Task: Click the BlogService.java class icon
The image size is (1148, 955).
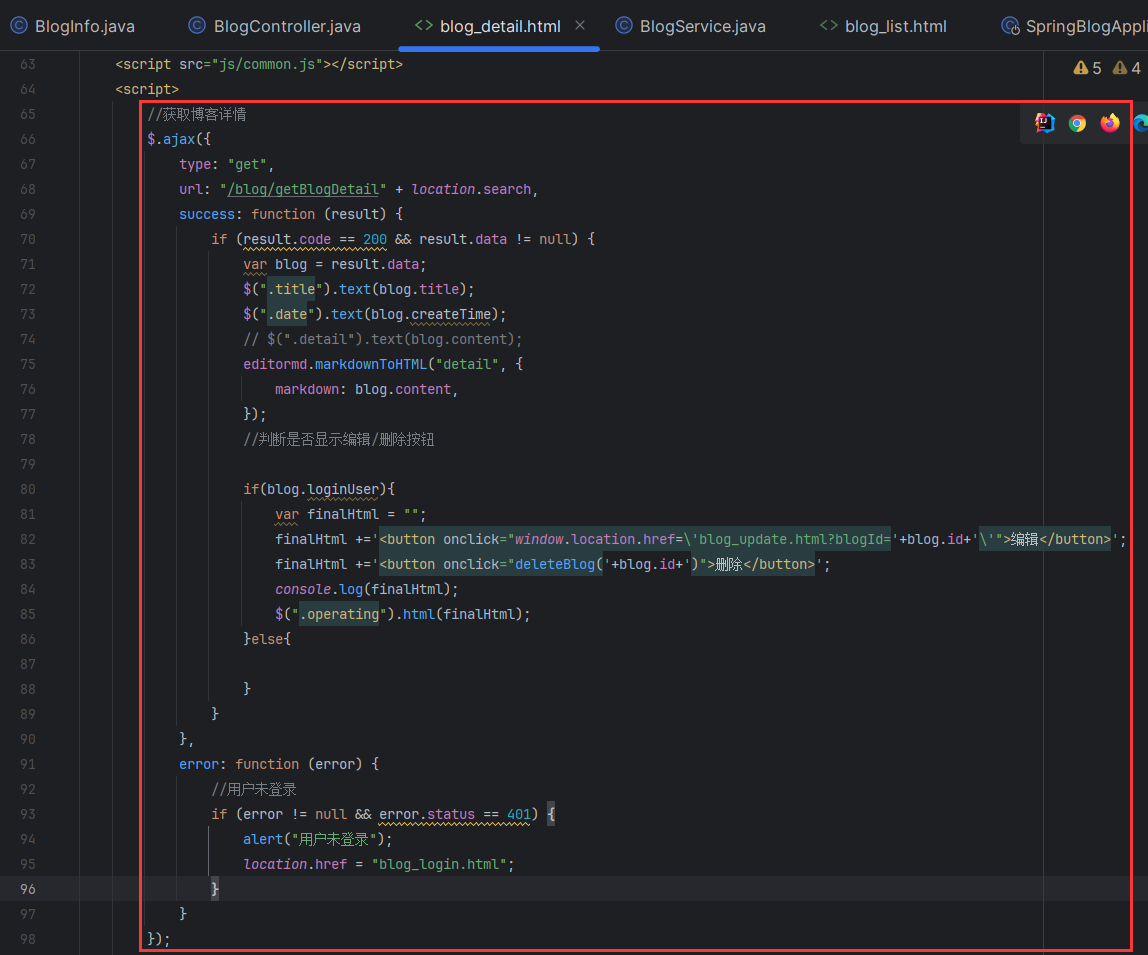Action: pos(624,26)
